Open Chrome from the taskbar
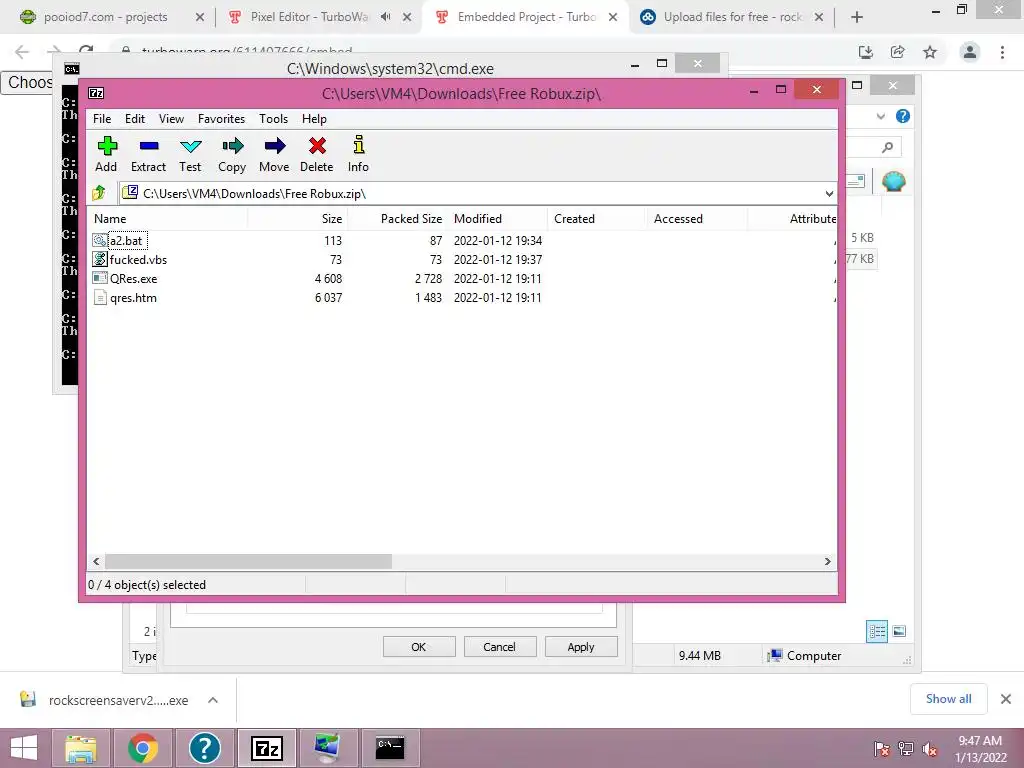Image resolution: width=1024 pixels, height=768 pixels. pos(143,748)
